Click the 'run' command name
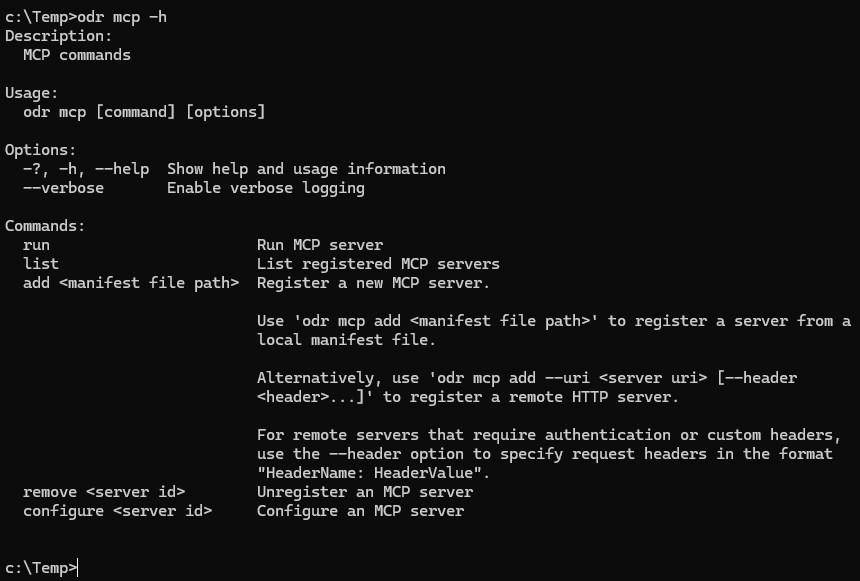Screen dimensions: 860x581 36,245
